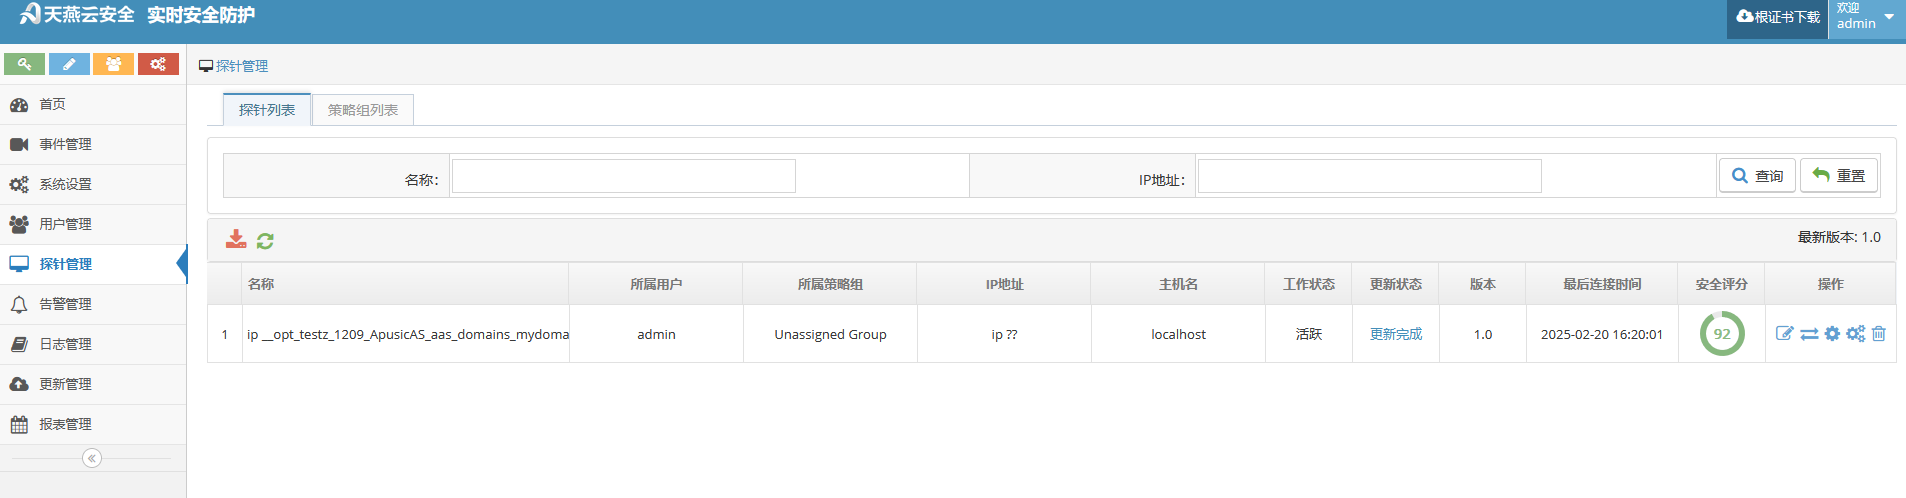The height and width of the screenshot is (498, 1906).
Task: Open 日志管理 in the sidebar
Action: tap(93, 344)
